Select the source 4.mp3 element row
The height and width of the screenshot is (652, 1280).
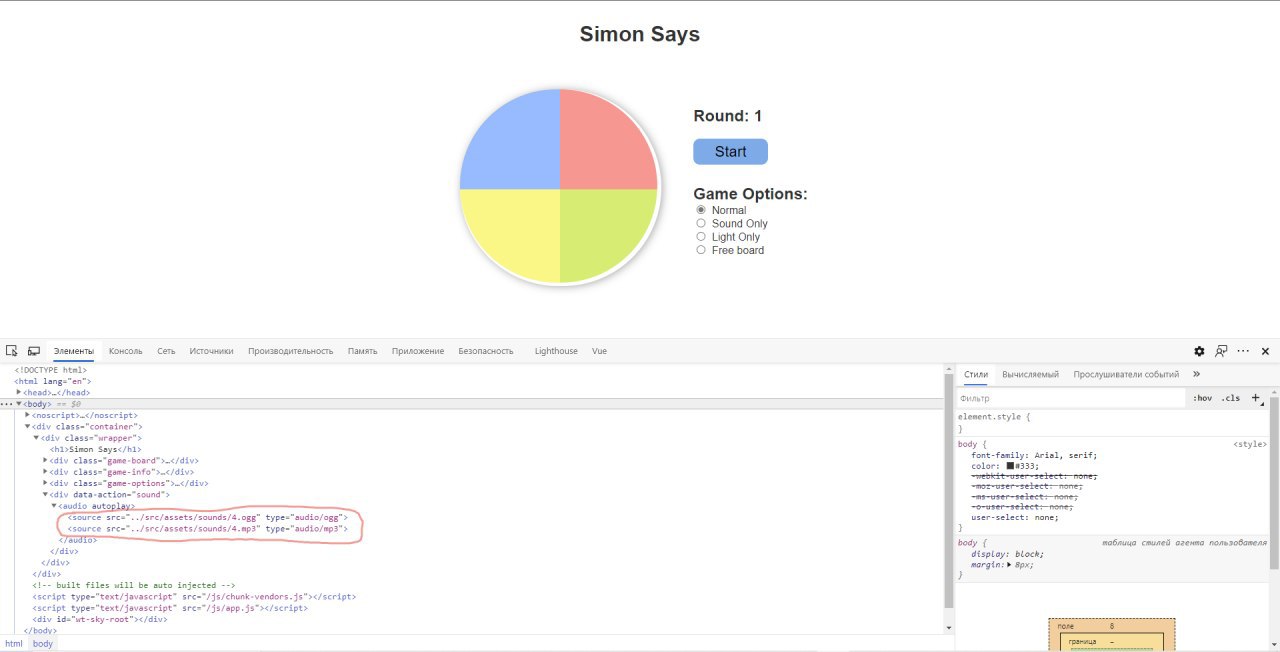click(207, 528)
